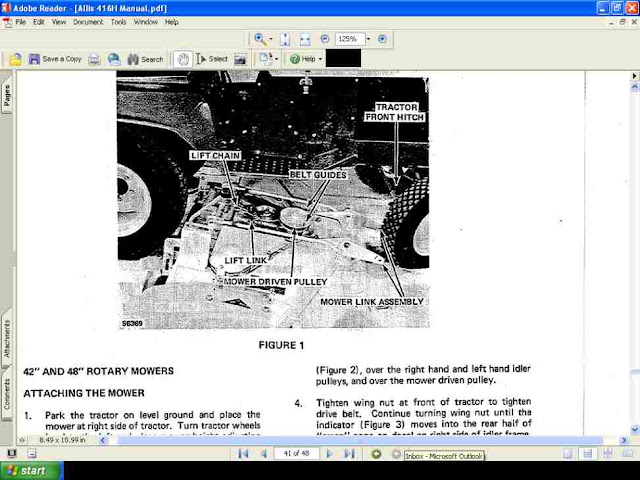
Task: Switch to Facing pages layout
Action: click(x=627, y=453)
